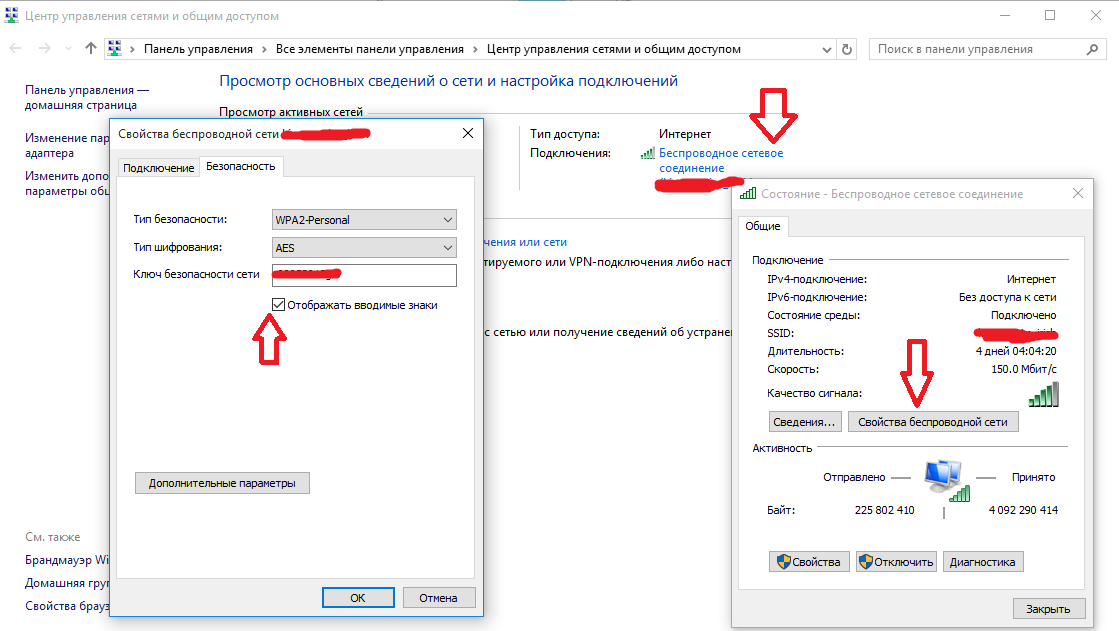Click the control panel icon in address bar
The height and width of the screenshot is (631, 1119).
(x=115, y=48)
